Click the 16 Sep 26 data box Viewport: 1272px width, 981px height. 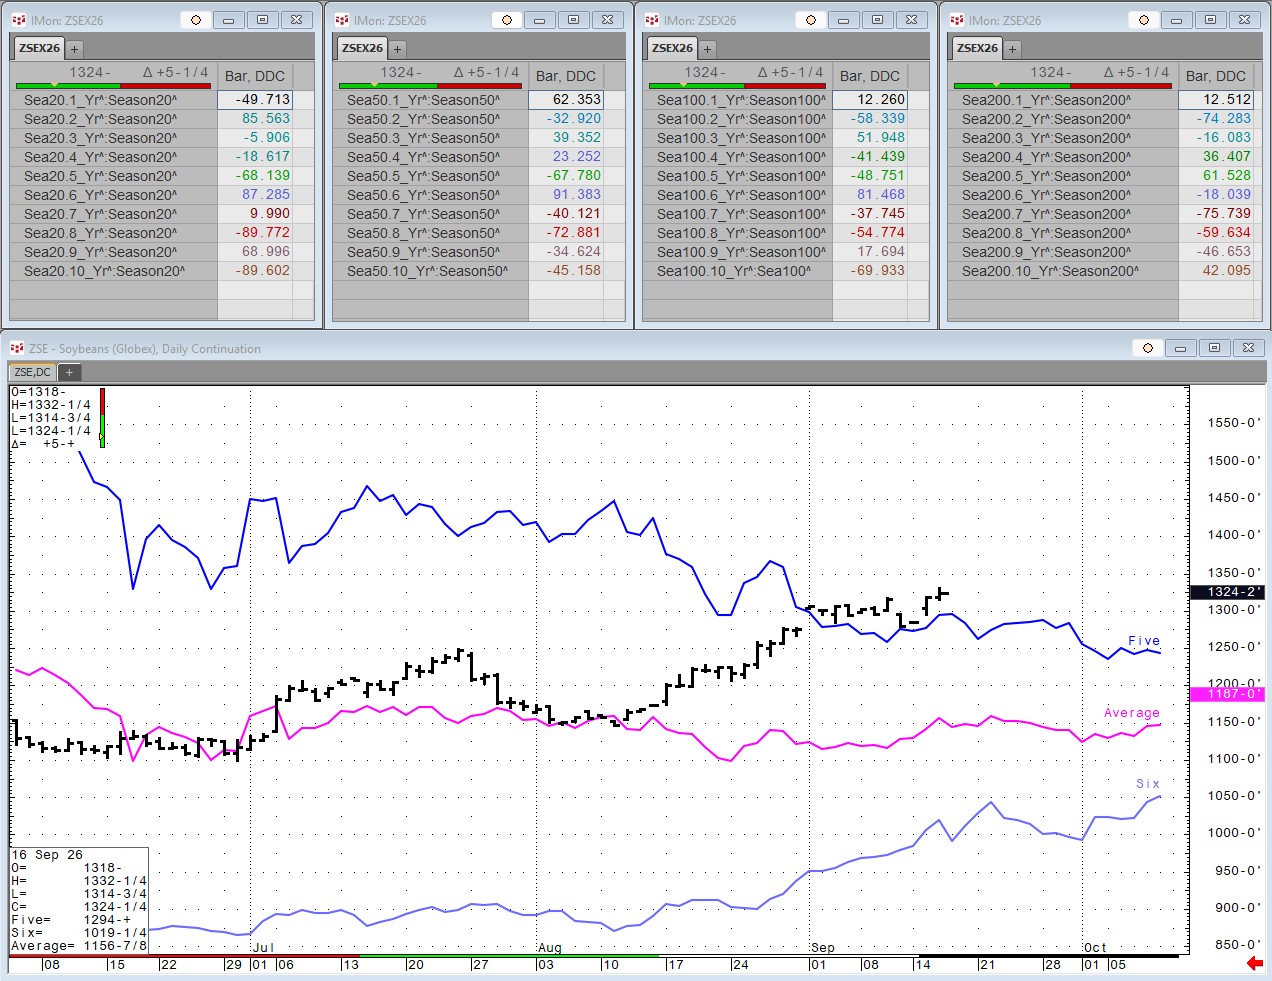coord(79,900)
